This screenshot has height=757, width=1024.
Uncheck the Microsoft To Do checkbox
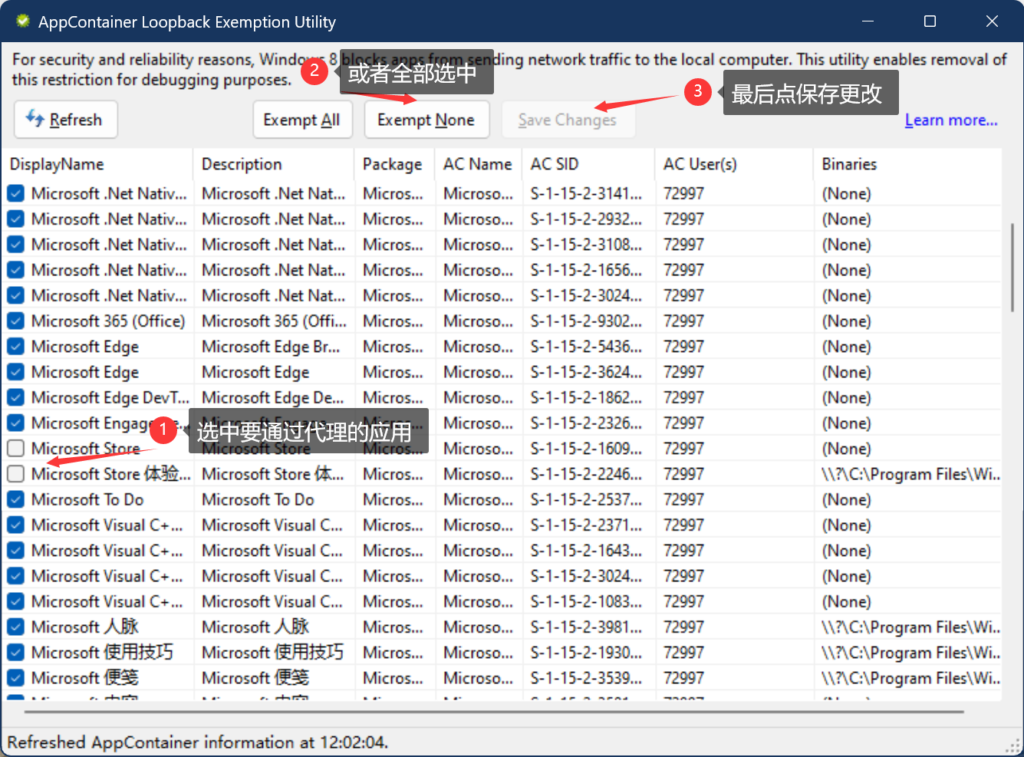tap(16, 499)
